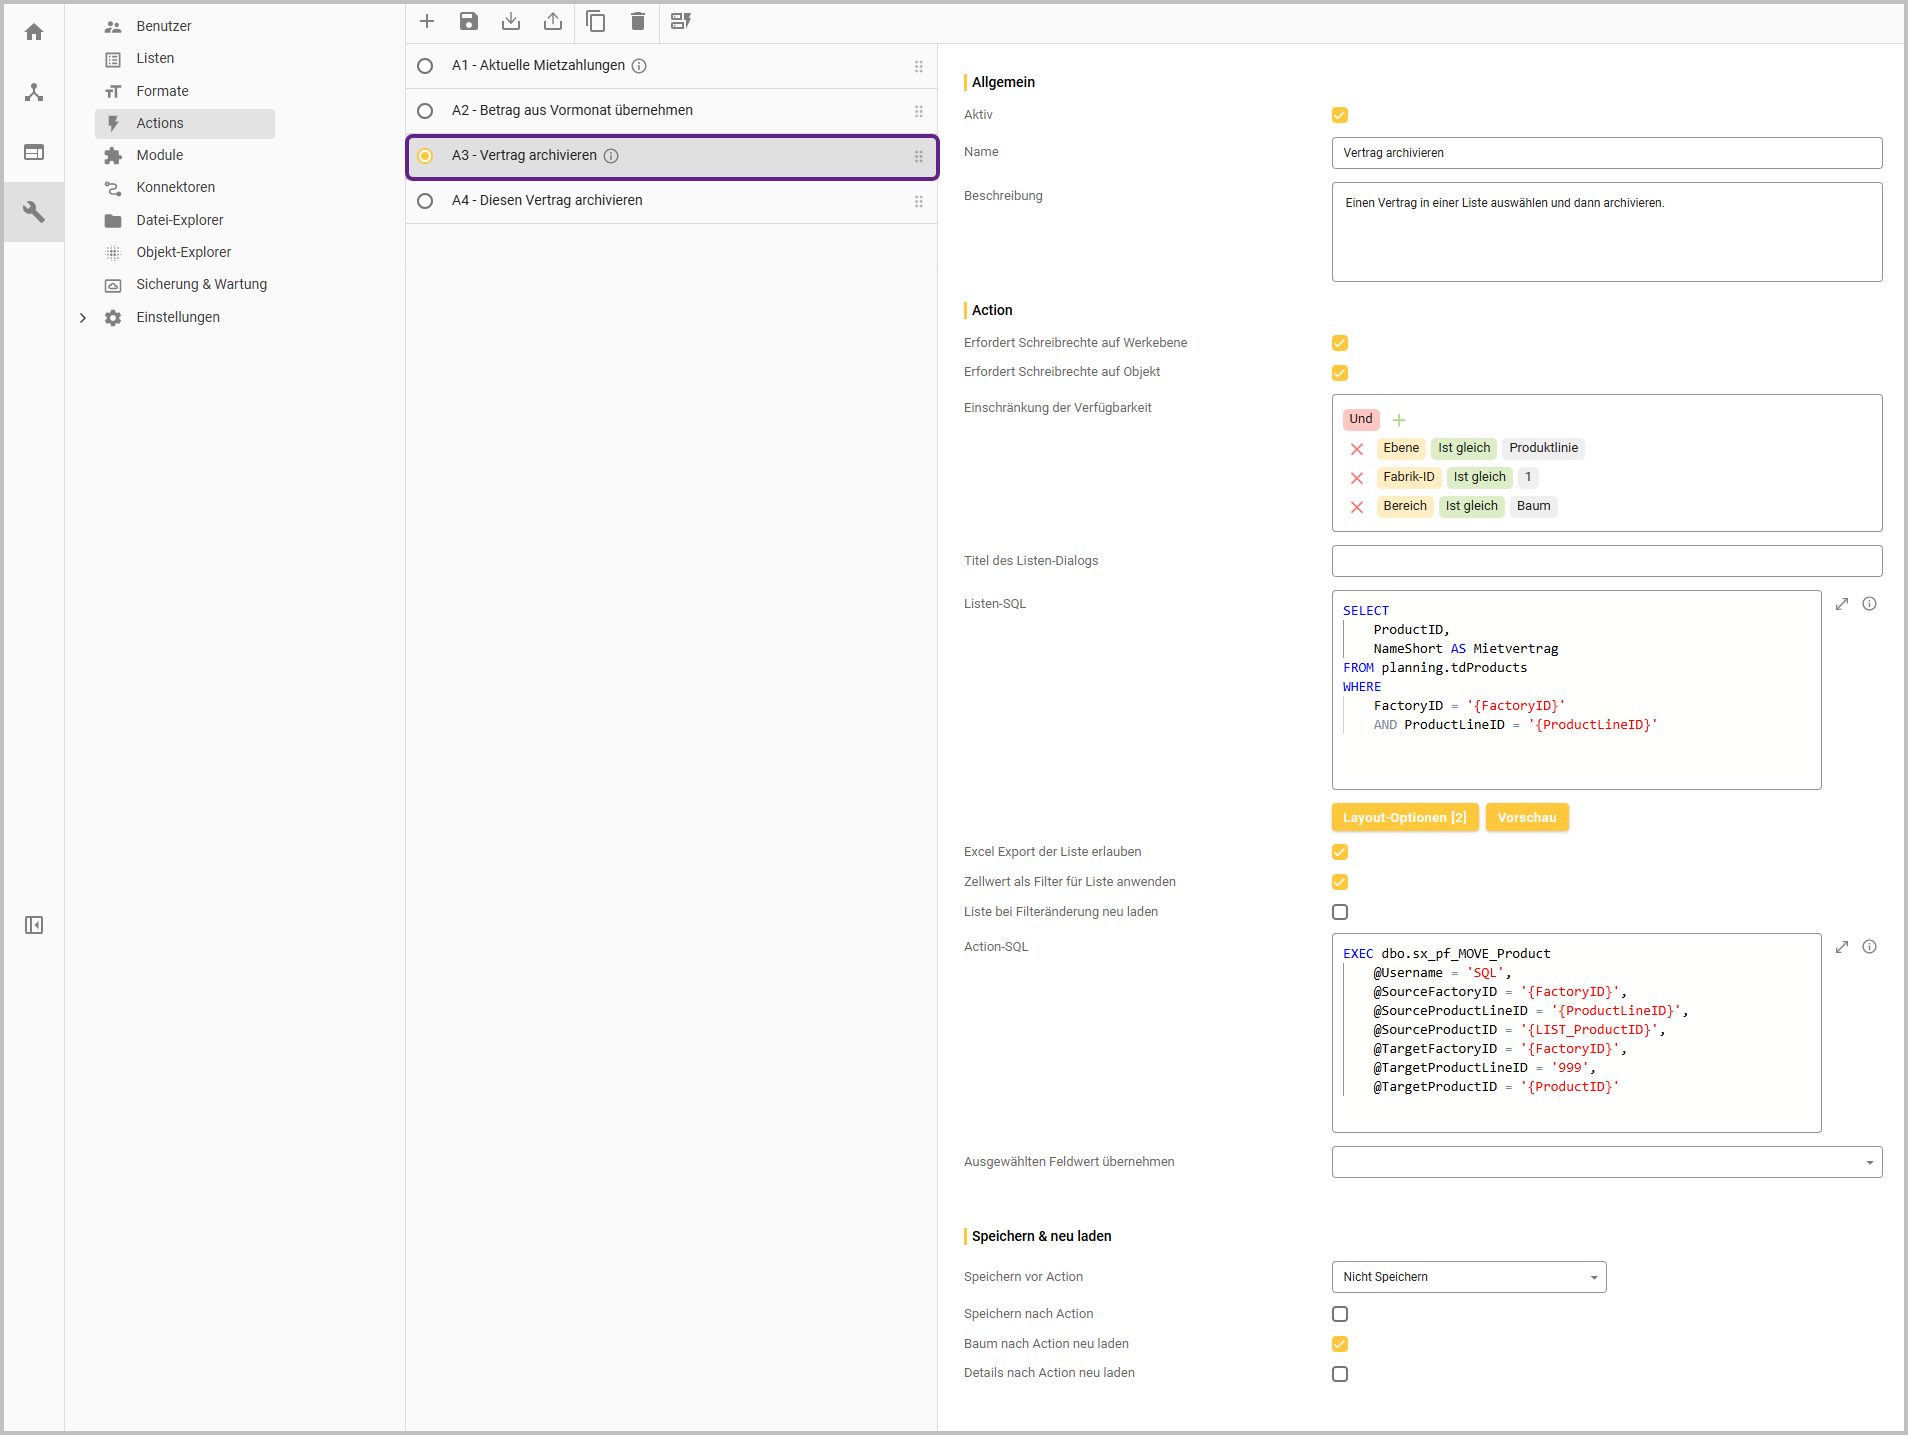The height and width of the screenshot is (1435, 1908).
Task: Click the Vorschau button
Action: (1527, 818)
